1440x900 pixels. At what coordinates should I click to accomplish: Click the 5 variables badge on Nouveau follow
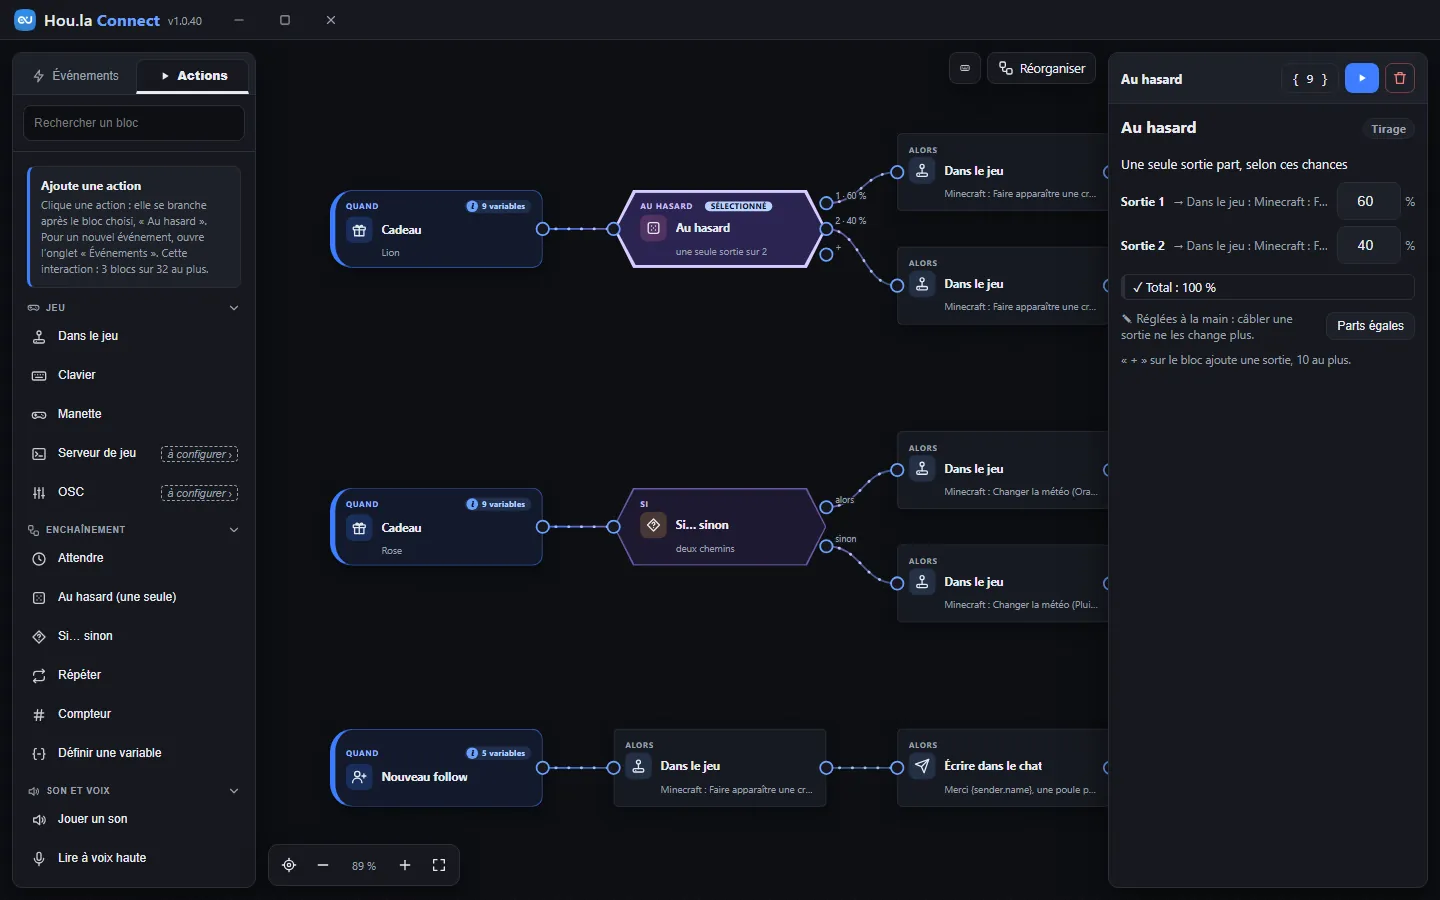pyautogui.click(x=497, y=753)
